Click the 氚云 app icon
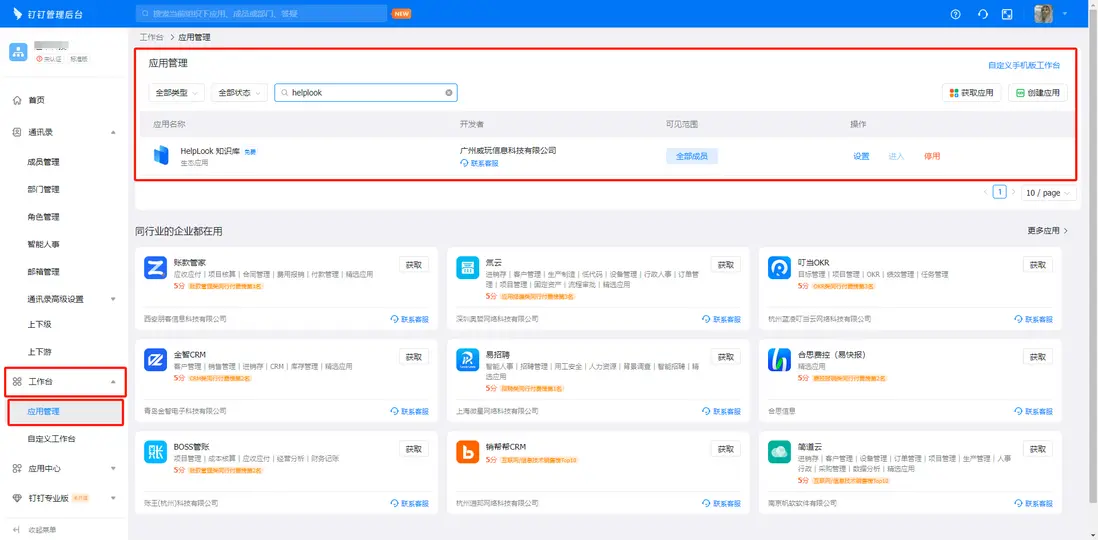Viewport: 1098px width, 540px height. click(x=467, y=268)
